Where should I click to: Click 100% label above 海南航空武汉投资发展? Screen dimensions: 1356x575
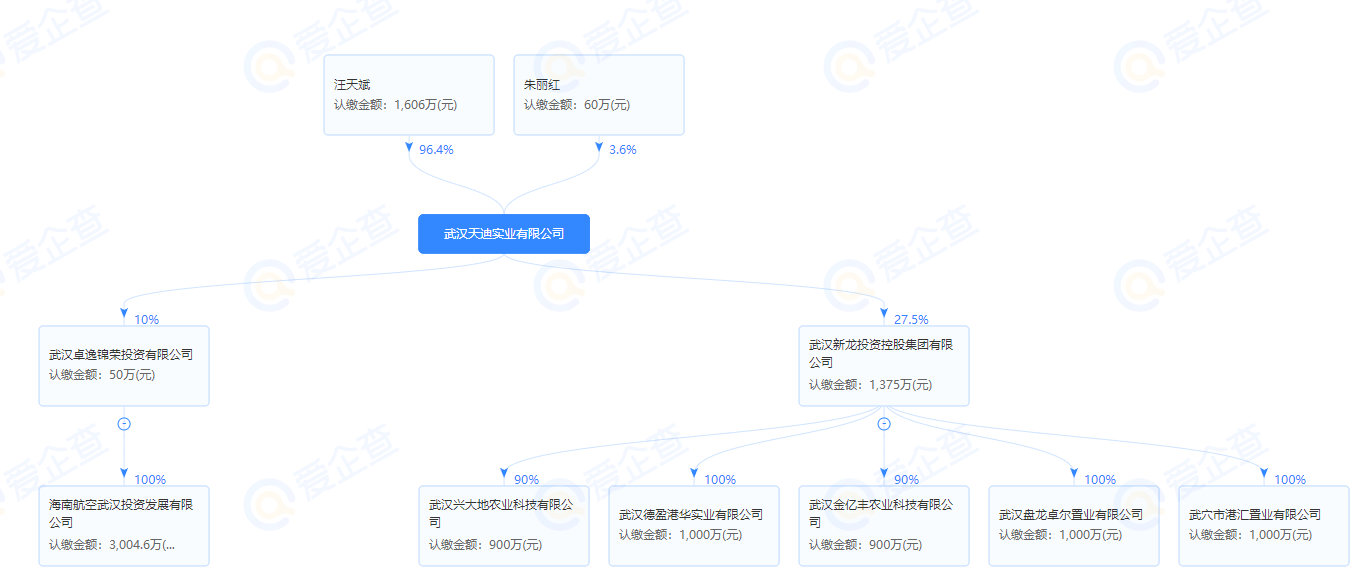click(150, 480)
